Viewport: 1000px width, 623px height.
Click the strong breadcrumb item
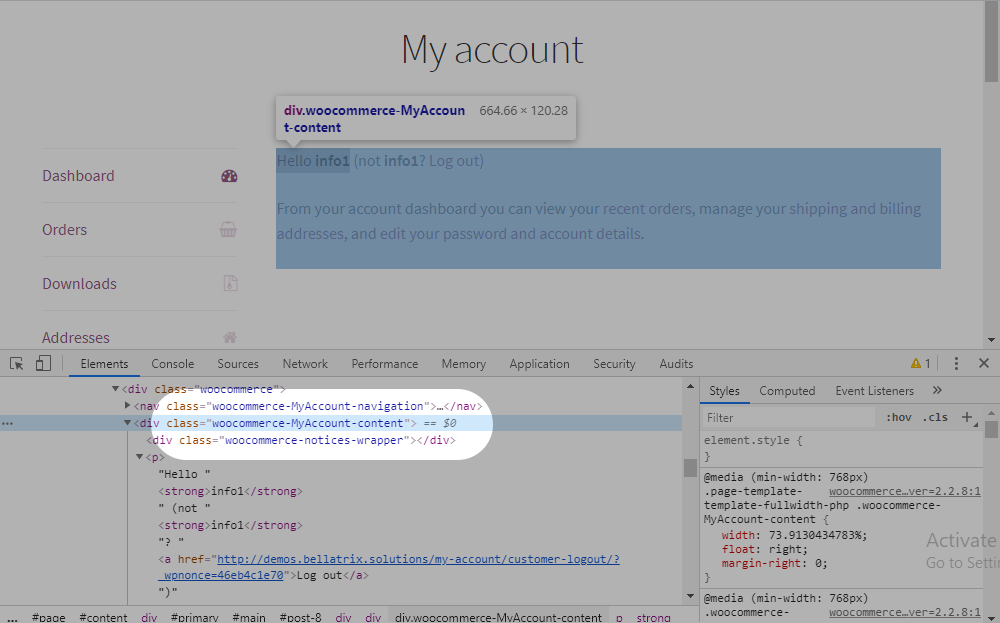[x=653, y=617]
